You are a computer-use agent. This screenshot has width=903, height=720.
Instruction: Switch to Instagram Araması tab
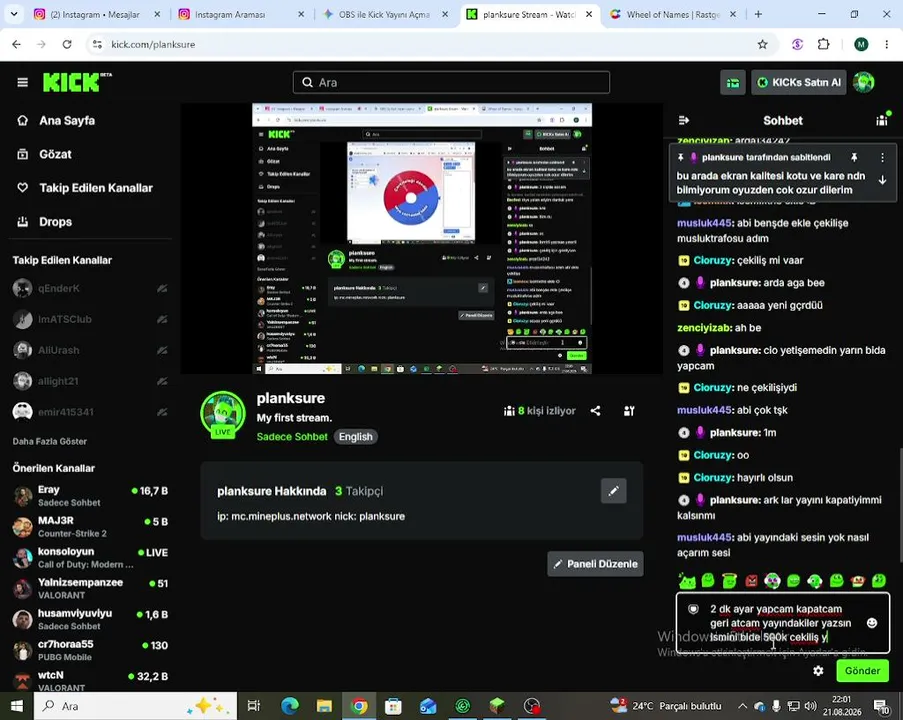[x=241, y=14]
